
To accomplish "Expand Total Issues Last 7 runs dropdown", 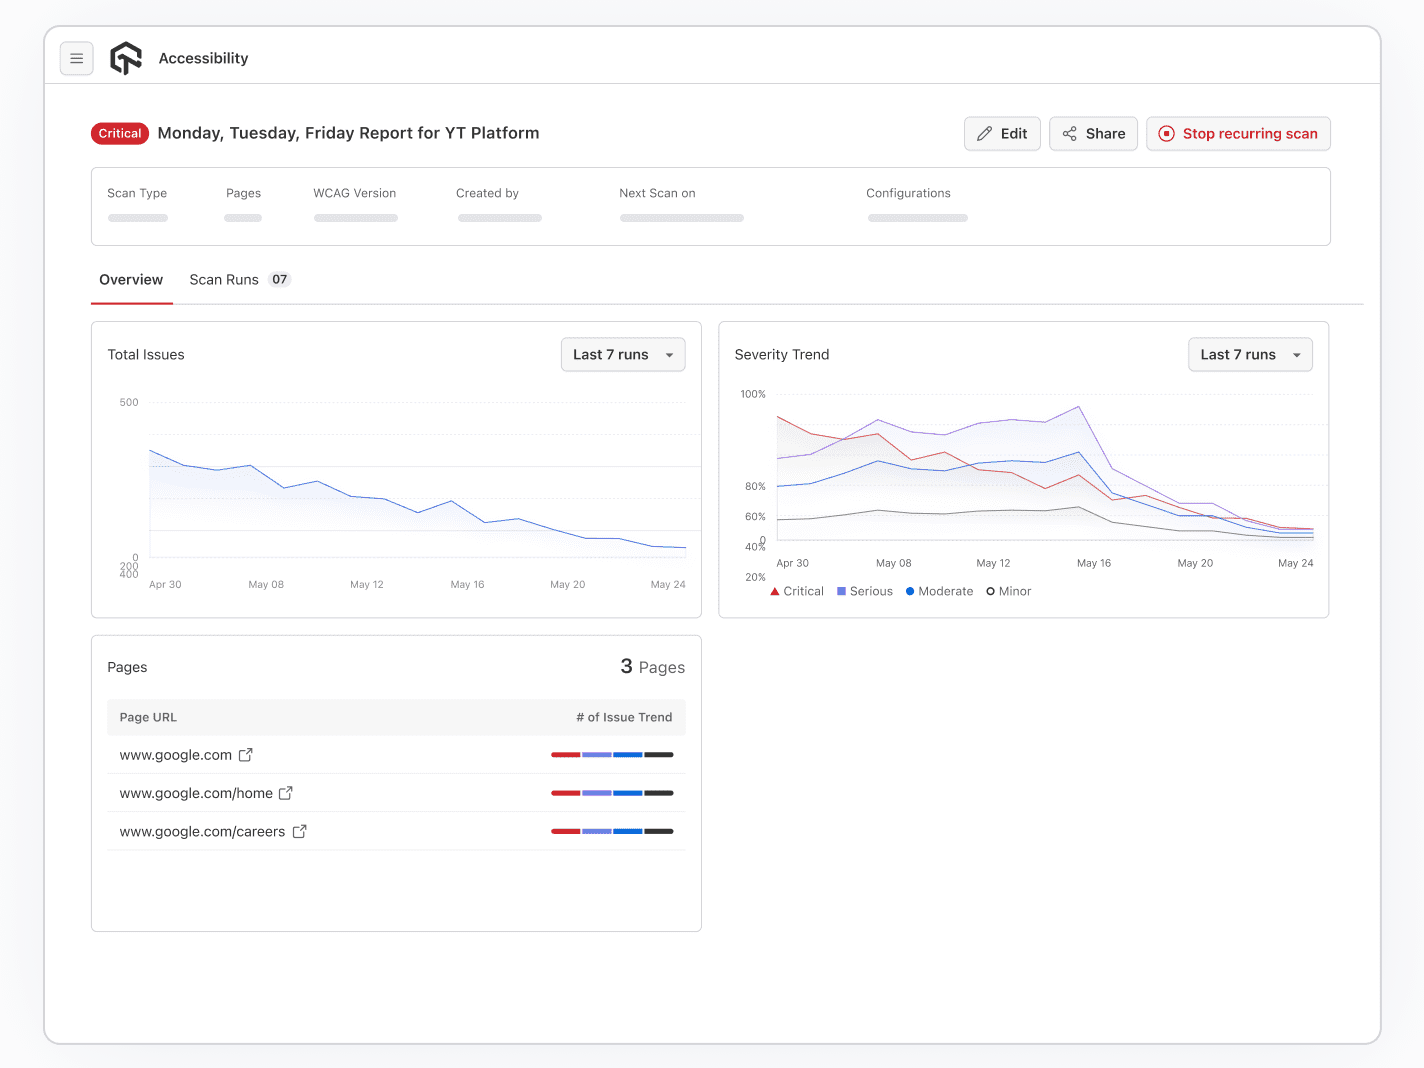I will coord(623,355).
